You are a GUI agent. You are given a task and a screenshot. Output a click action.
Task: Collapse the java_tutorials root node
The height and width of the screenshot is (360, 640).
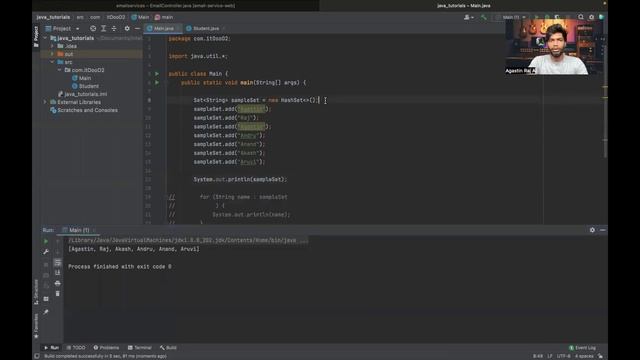[x=45, y=38]
